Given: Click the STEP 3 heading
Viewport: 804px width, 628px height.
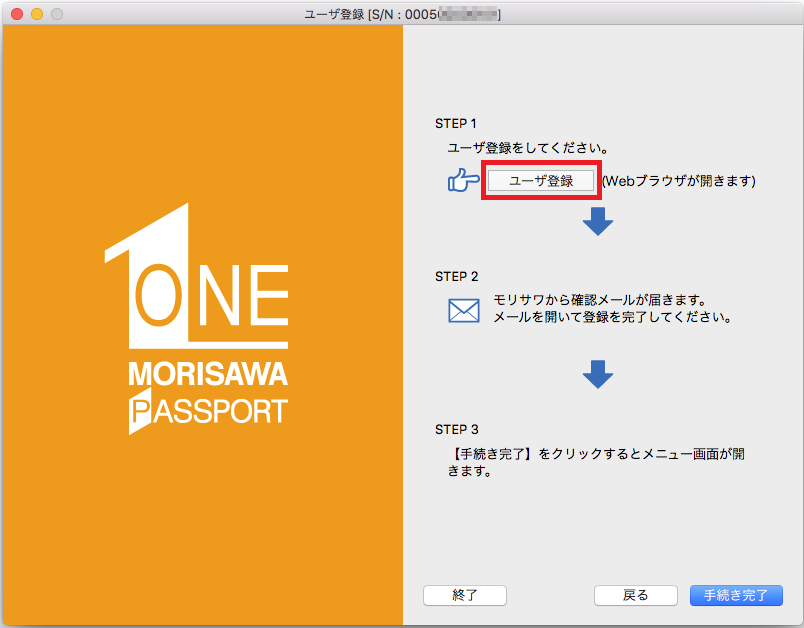Looking at the screenshot, I should click(x=457, y=430).
